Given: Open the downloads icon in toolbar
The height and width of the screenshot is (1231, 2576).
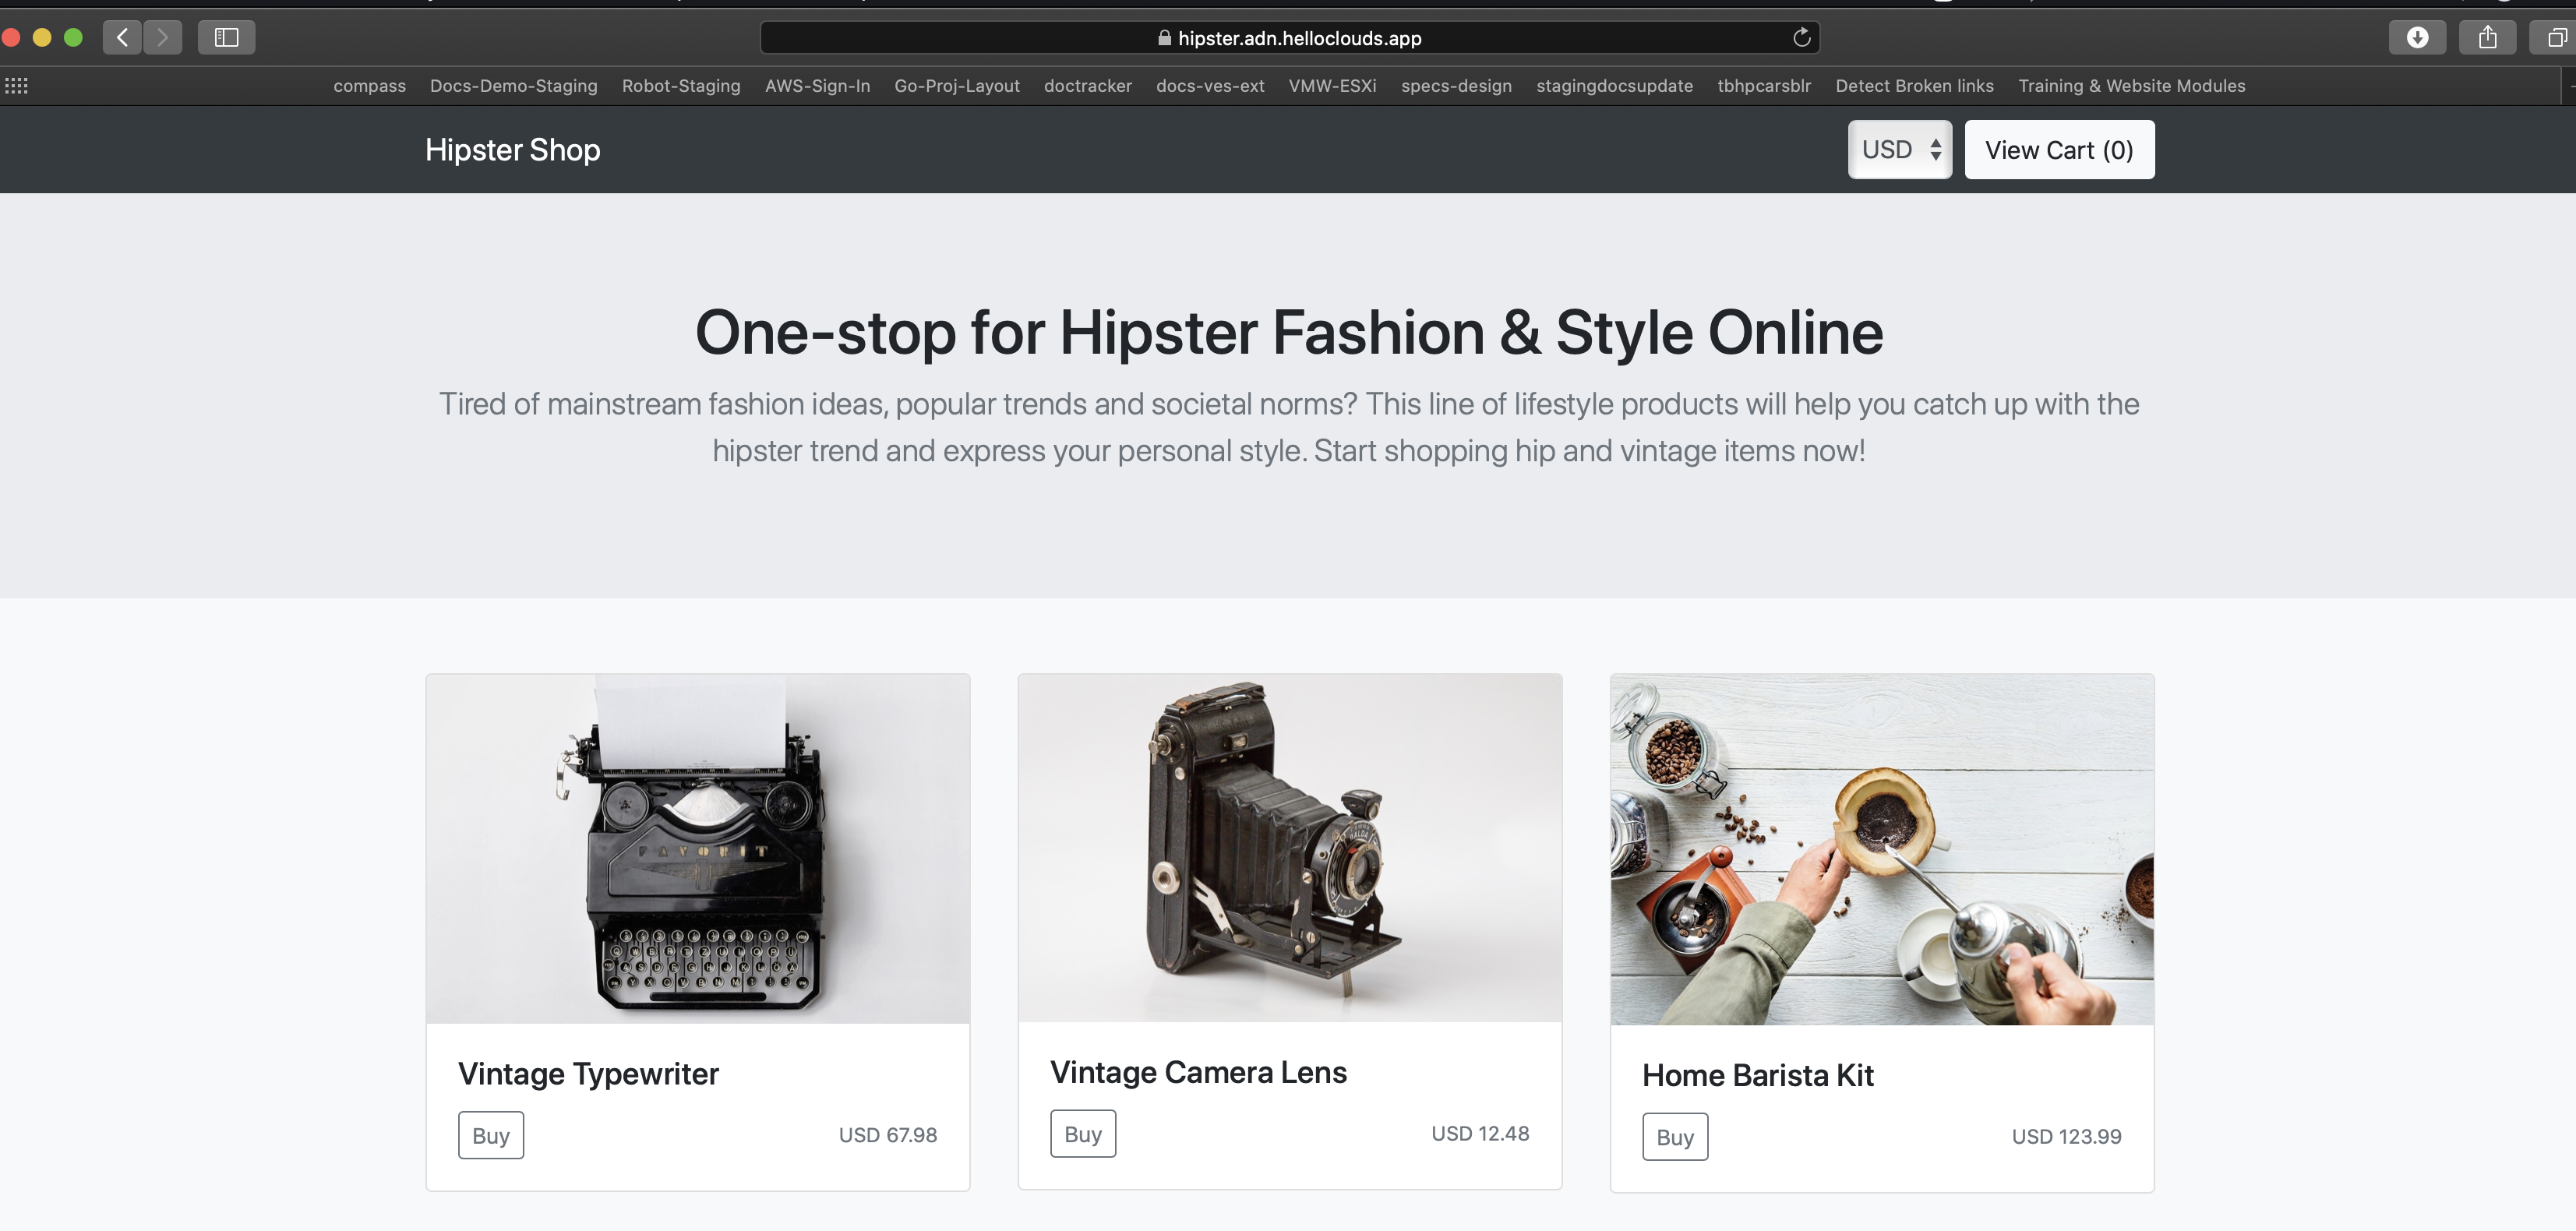Looking at the screenshot, I should click(2417, 38).
